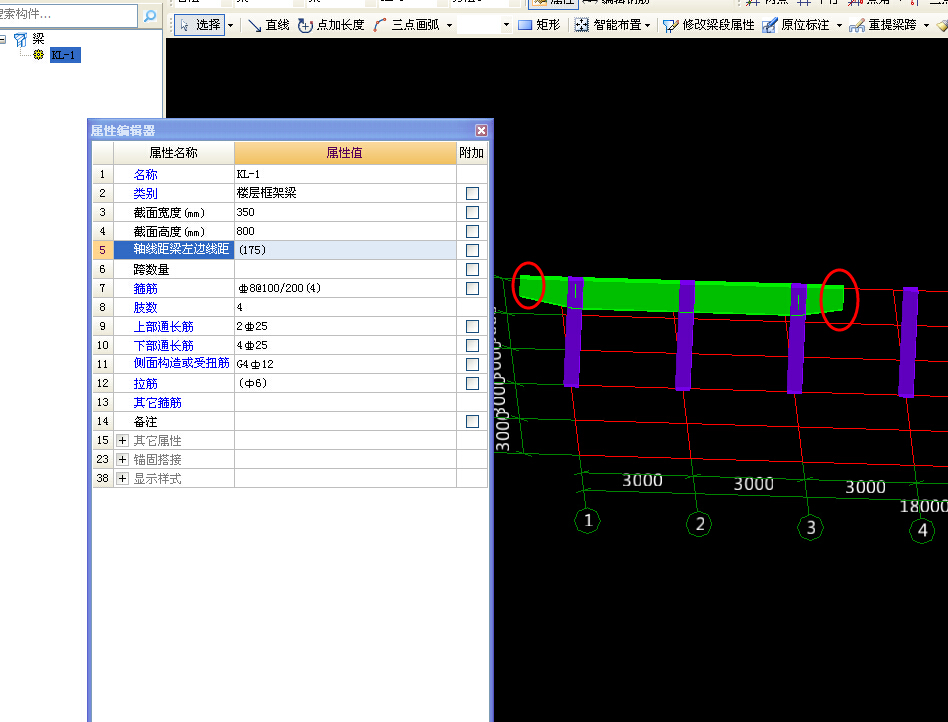
Task: Choose the 点加长度 point-plus-length tool
Action: (x=331, y=25)
